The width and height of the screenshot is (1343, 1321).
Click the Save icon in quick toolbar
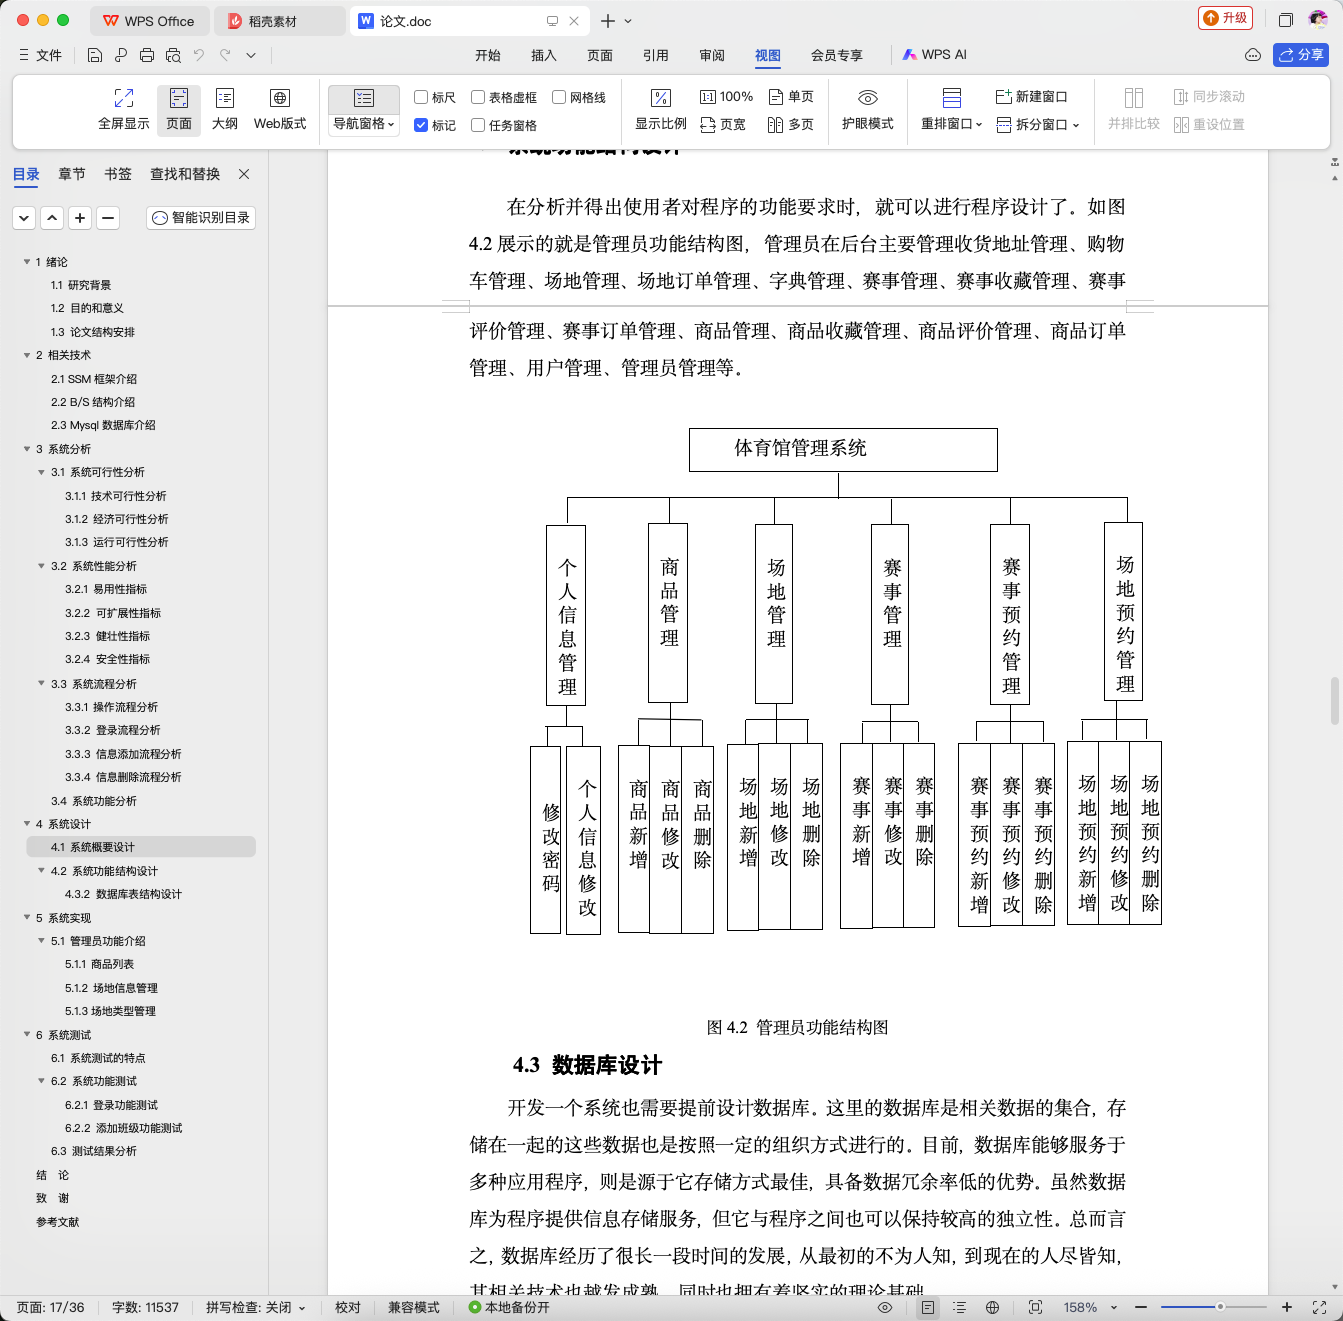point(95,55)
